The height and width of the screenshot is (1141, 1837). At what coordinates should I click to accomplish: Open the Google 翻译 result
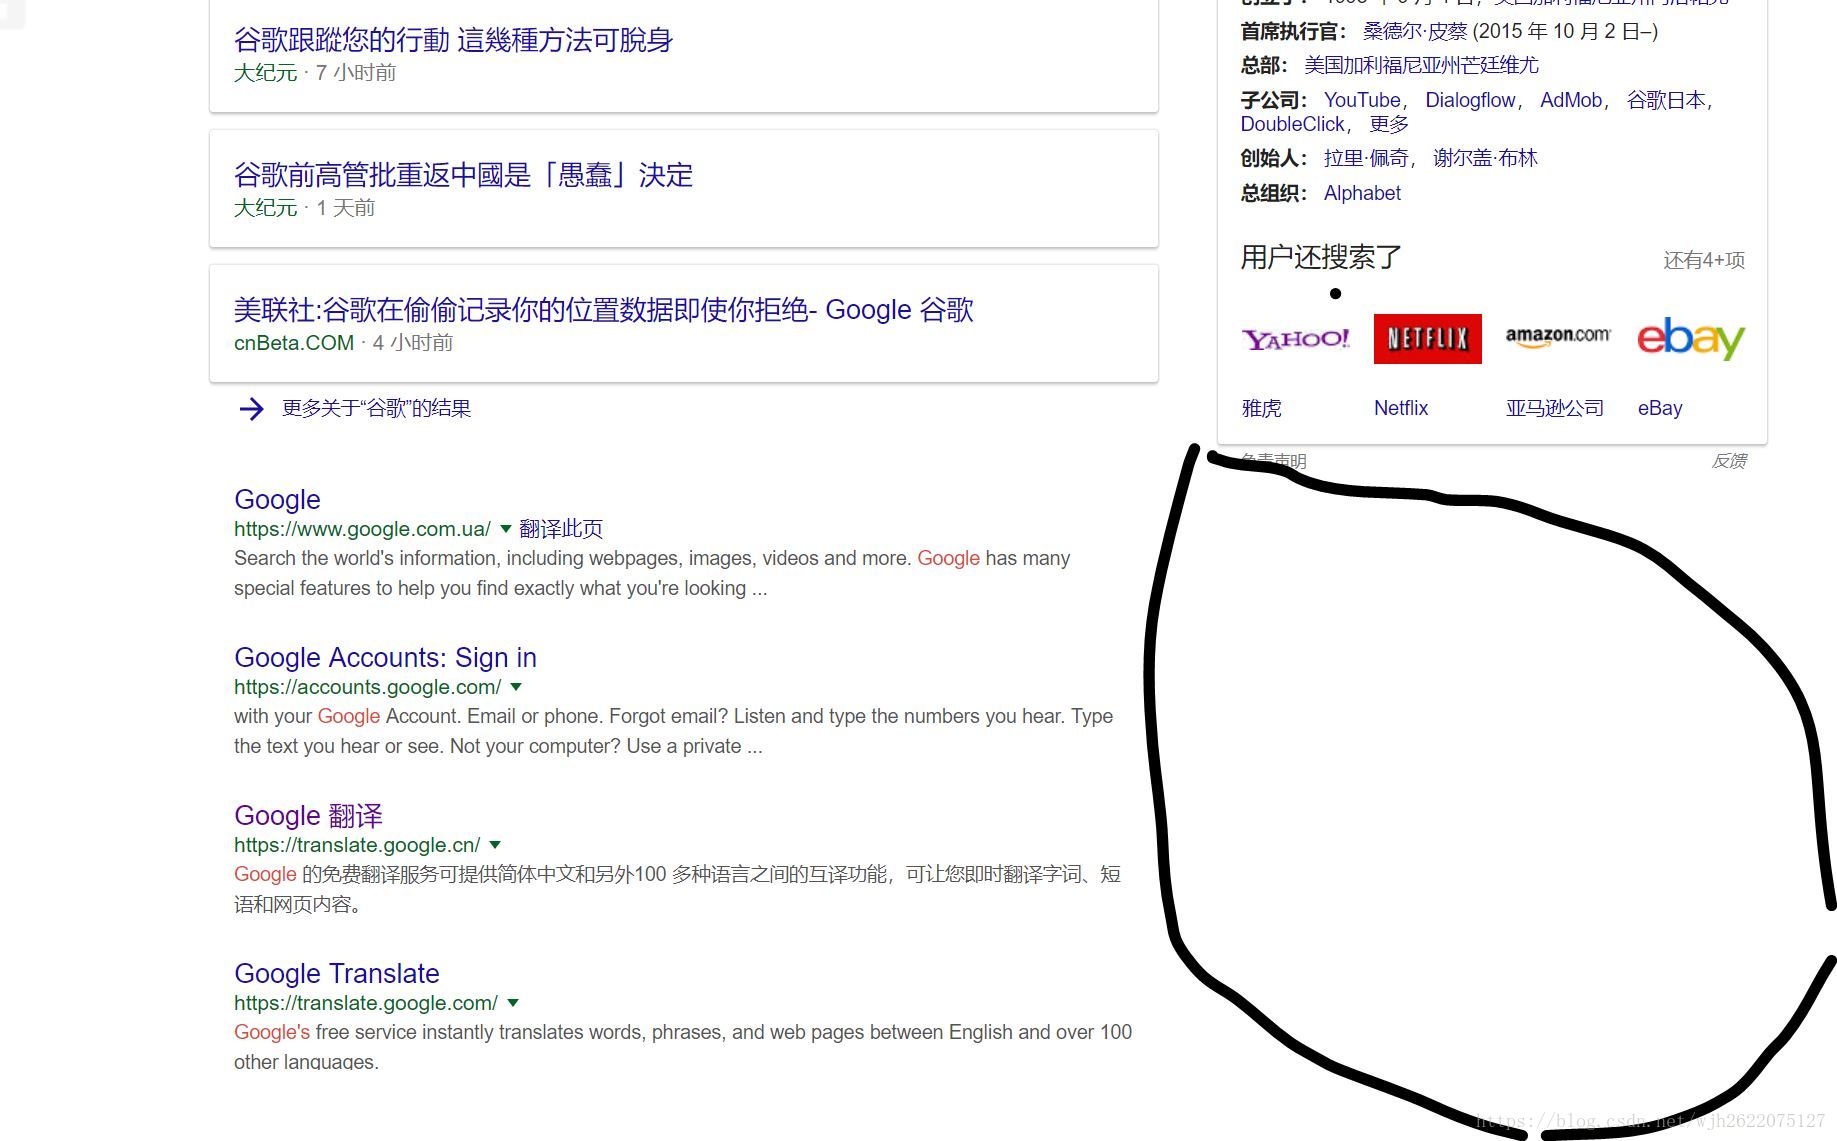308,815
